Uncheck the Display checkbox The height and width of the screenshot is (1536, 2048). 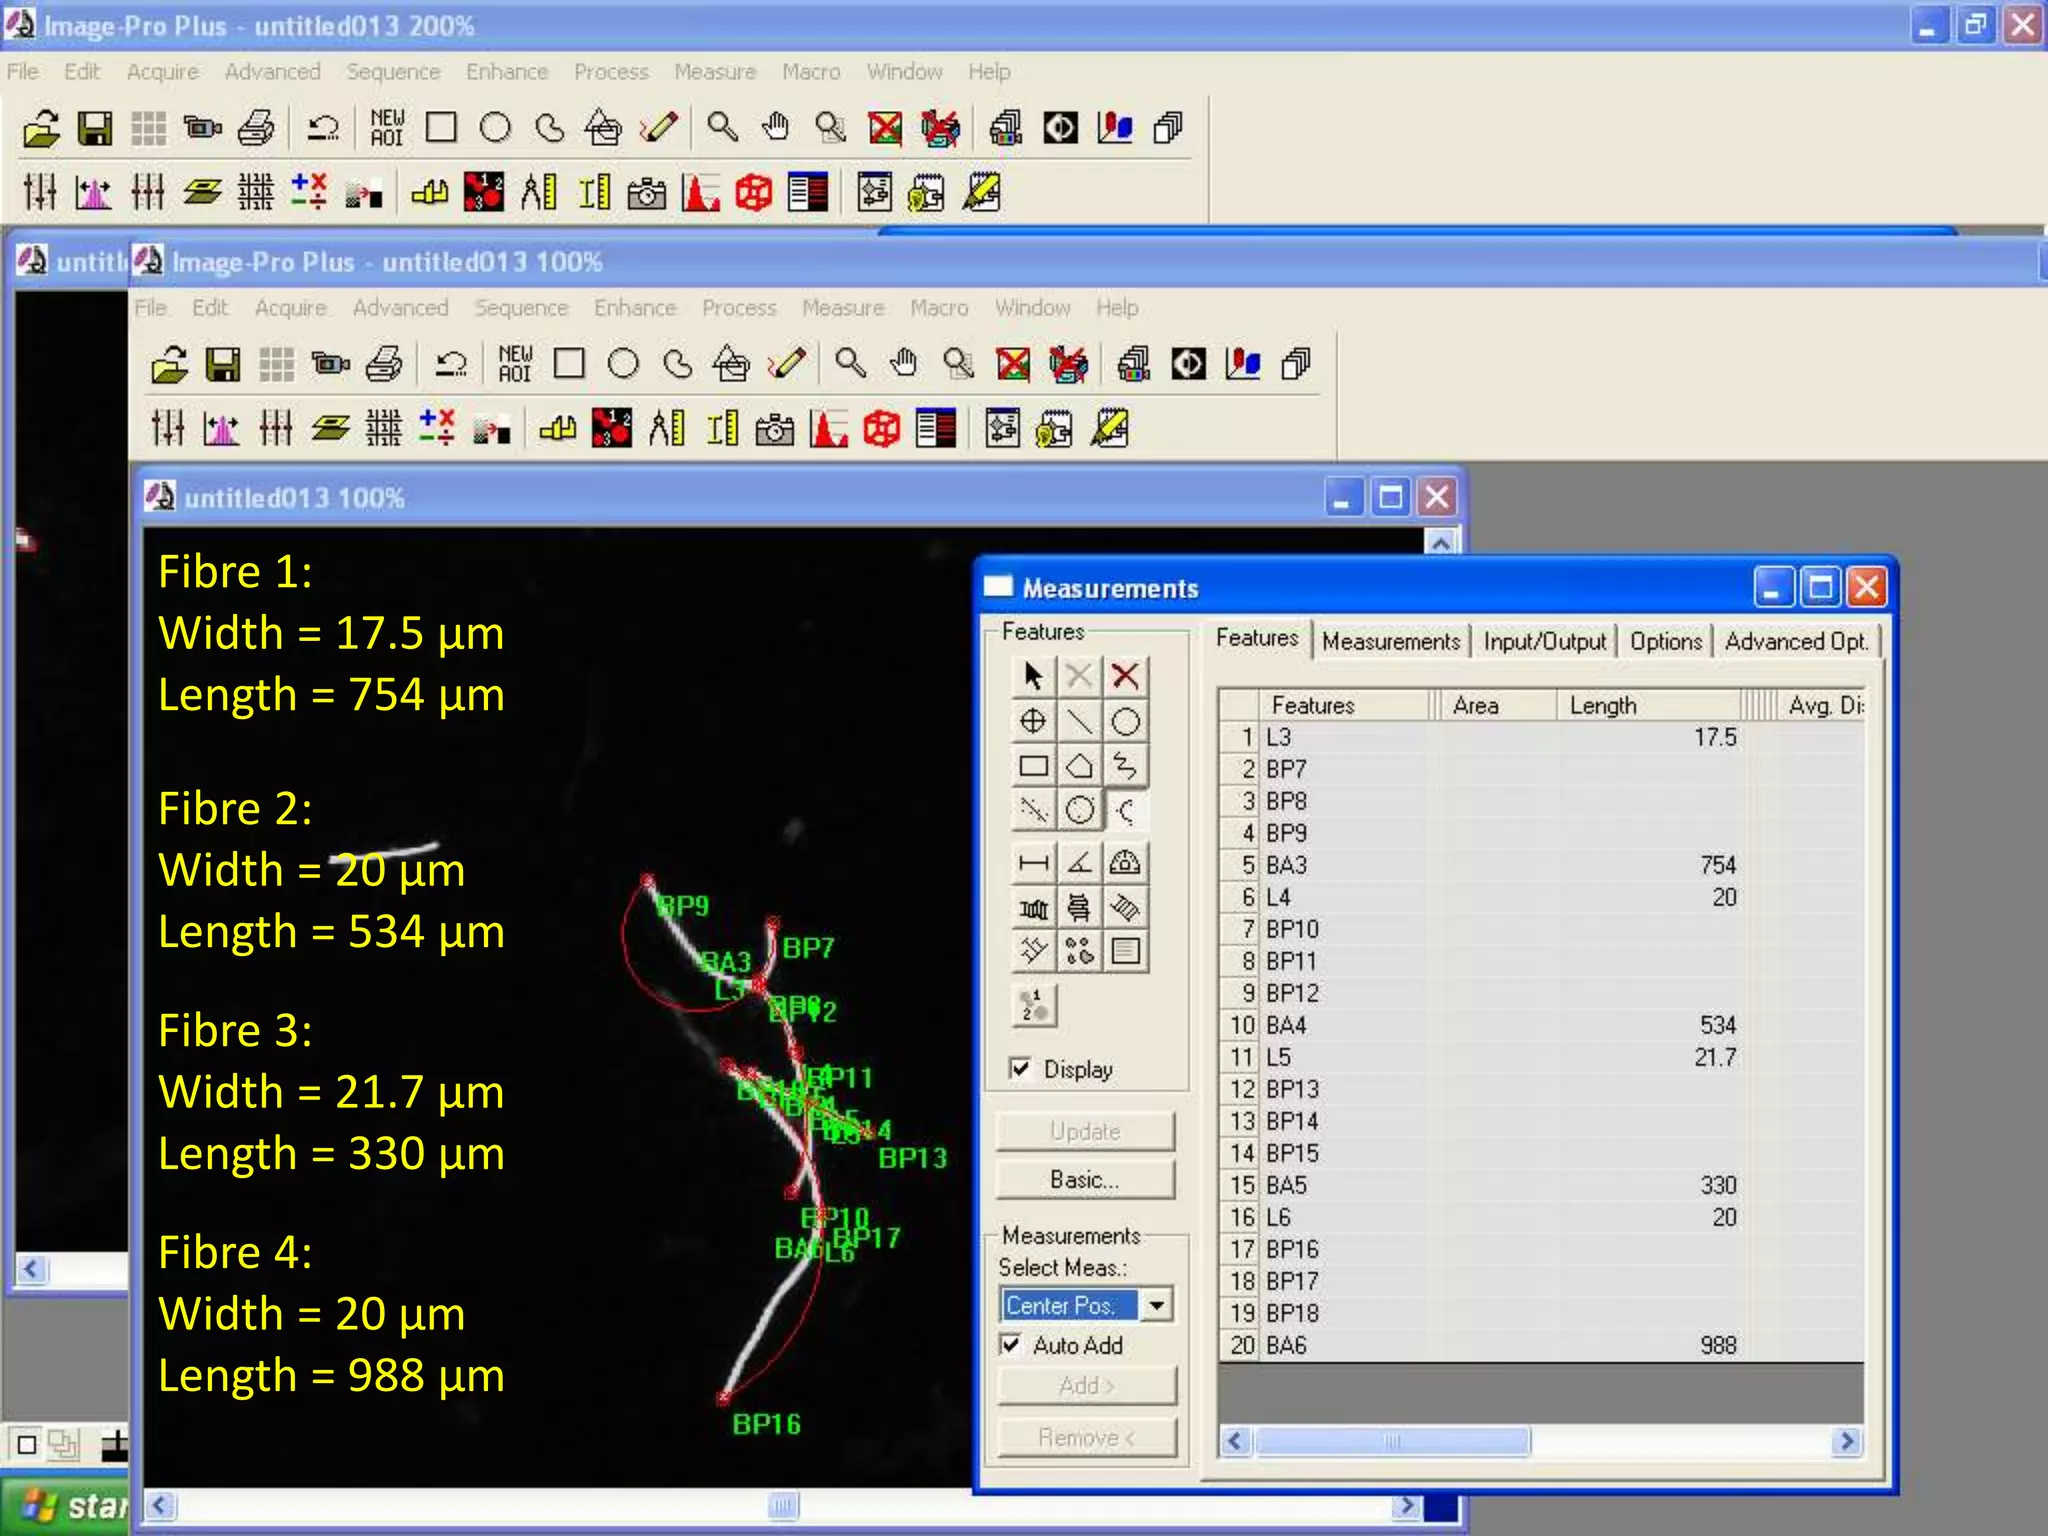click(1020, 1068)
